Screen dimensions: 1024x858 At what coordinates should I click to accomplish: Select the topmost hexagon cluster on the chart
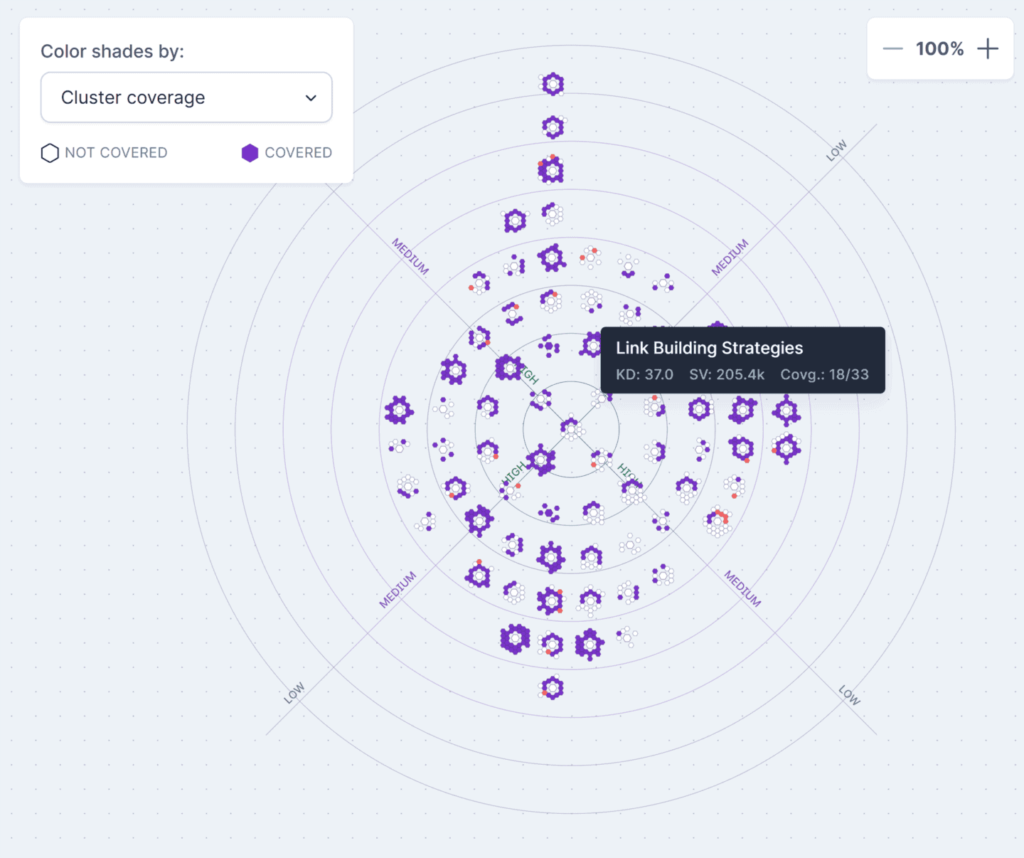click(x=552, y=84)
